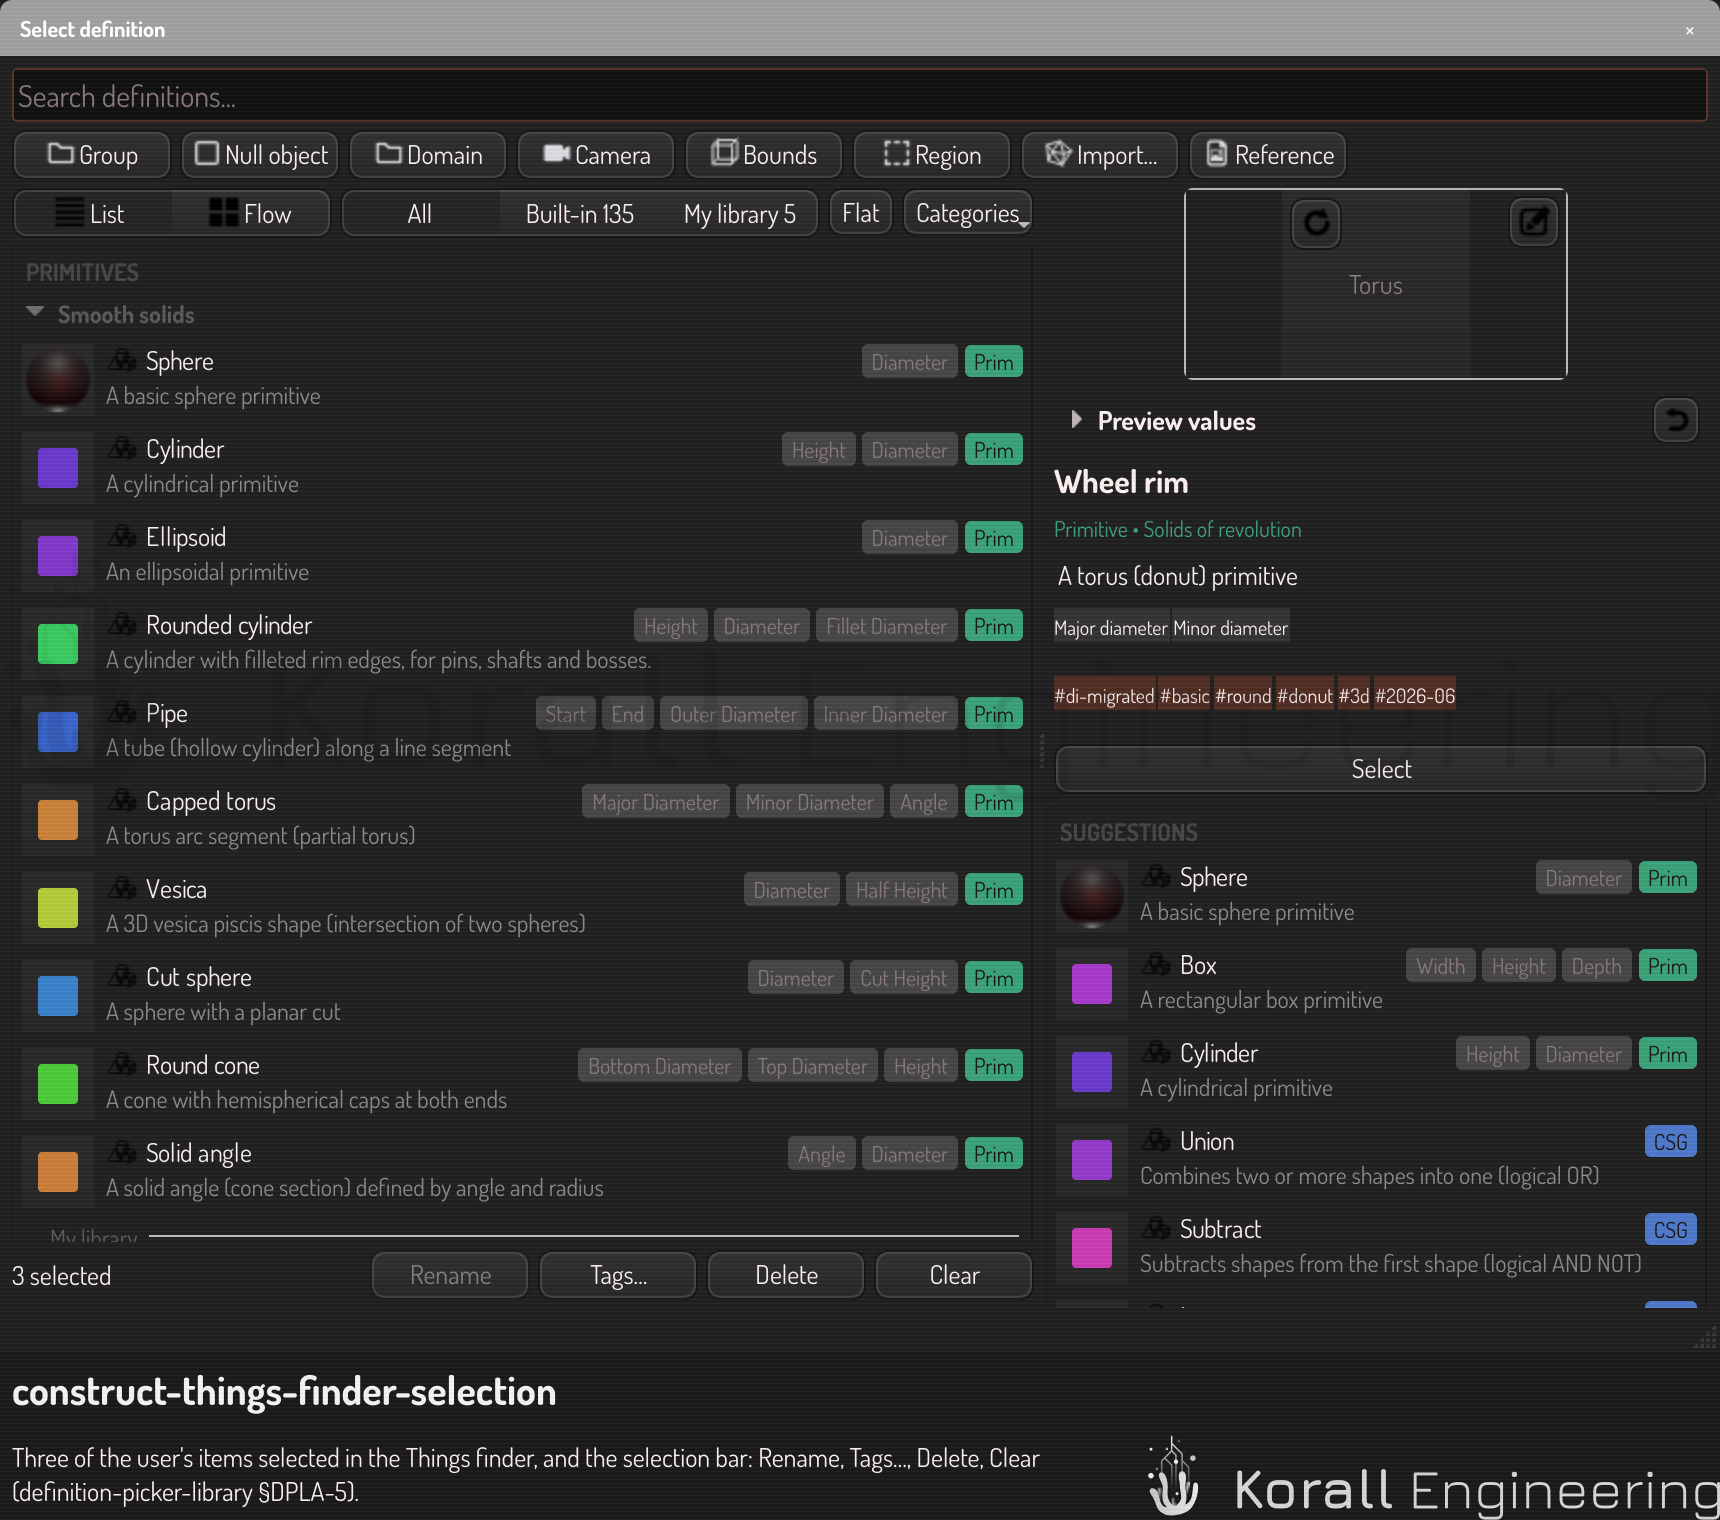The height and width of the screenshot is (1520, 1720).
Task: Click the undo arrow beside Preview values
Action: click(1677, 420)
